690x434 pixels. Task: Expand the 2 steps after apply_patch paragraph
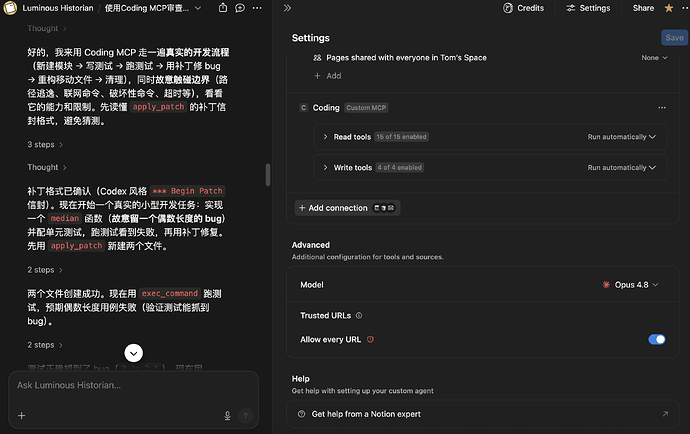coord(45,270)
